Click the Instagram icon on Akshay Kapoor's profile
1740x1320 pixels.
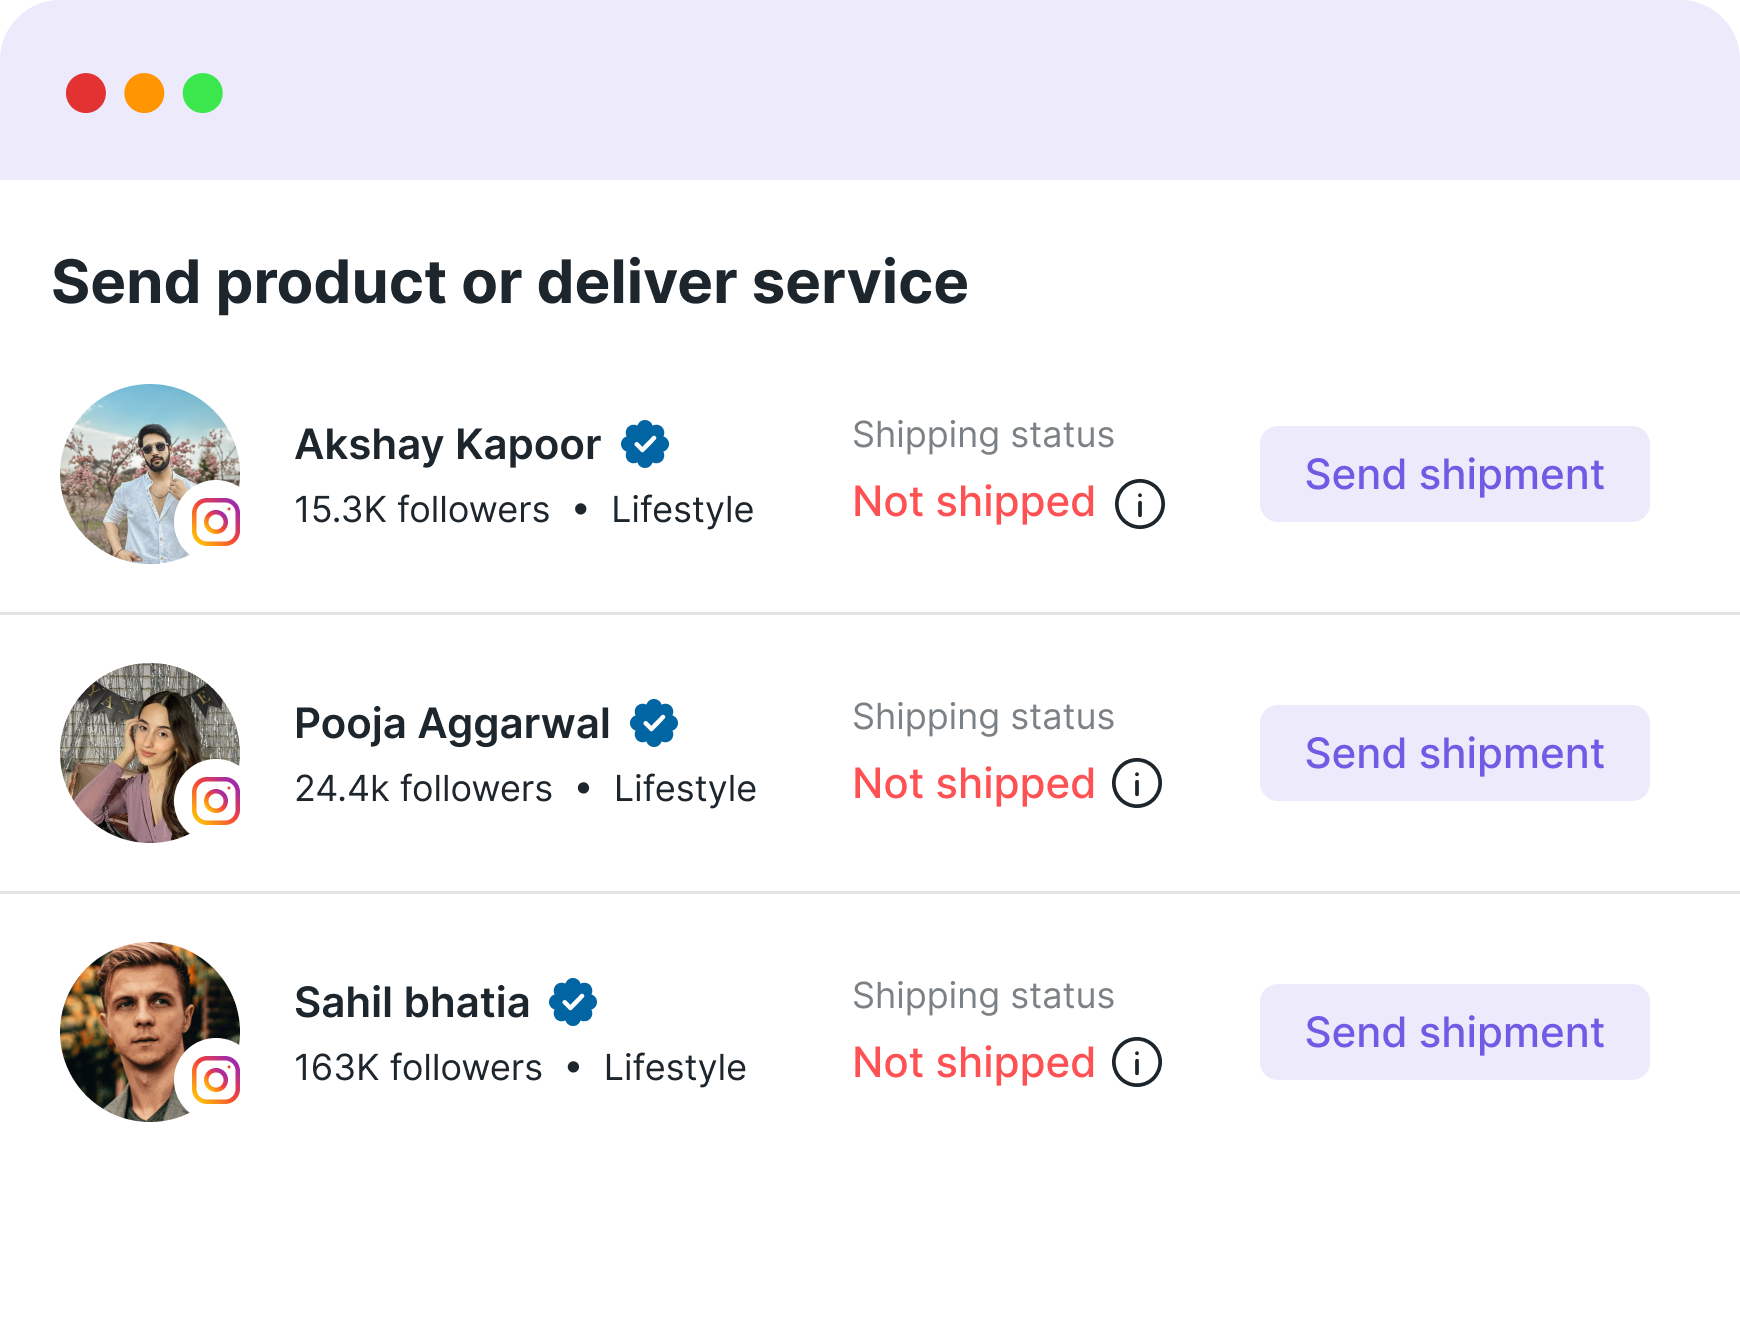(216, 520)
